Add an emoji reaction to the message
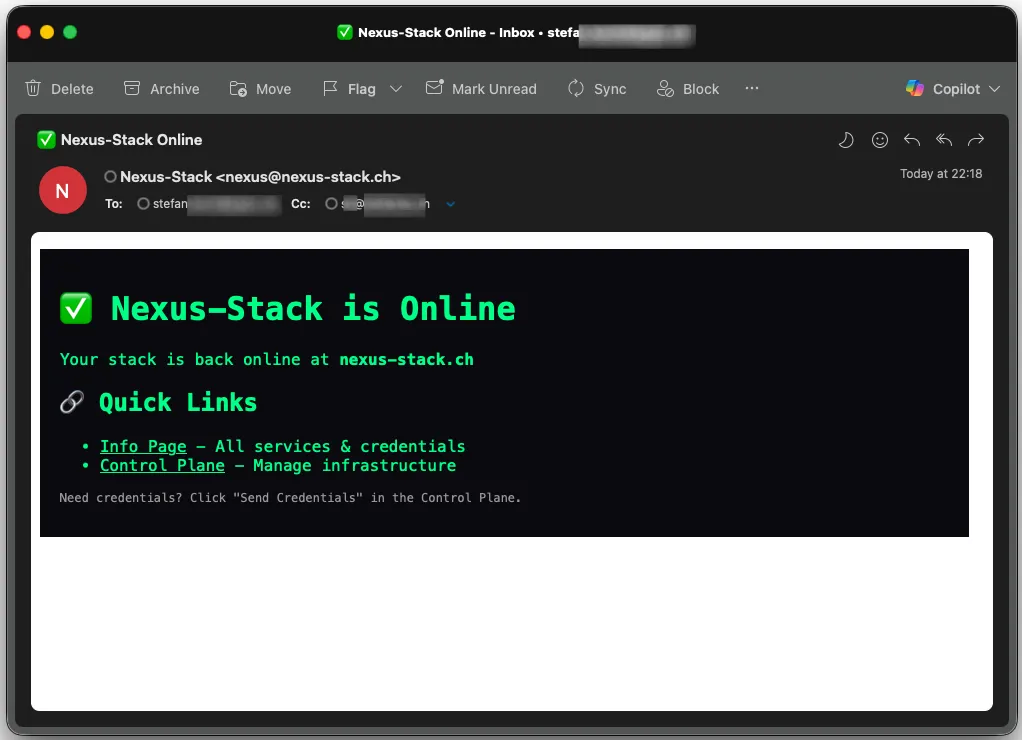This screenshot has width=1022, height=740. (x=880, y=140)
